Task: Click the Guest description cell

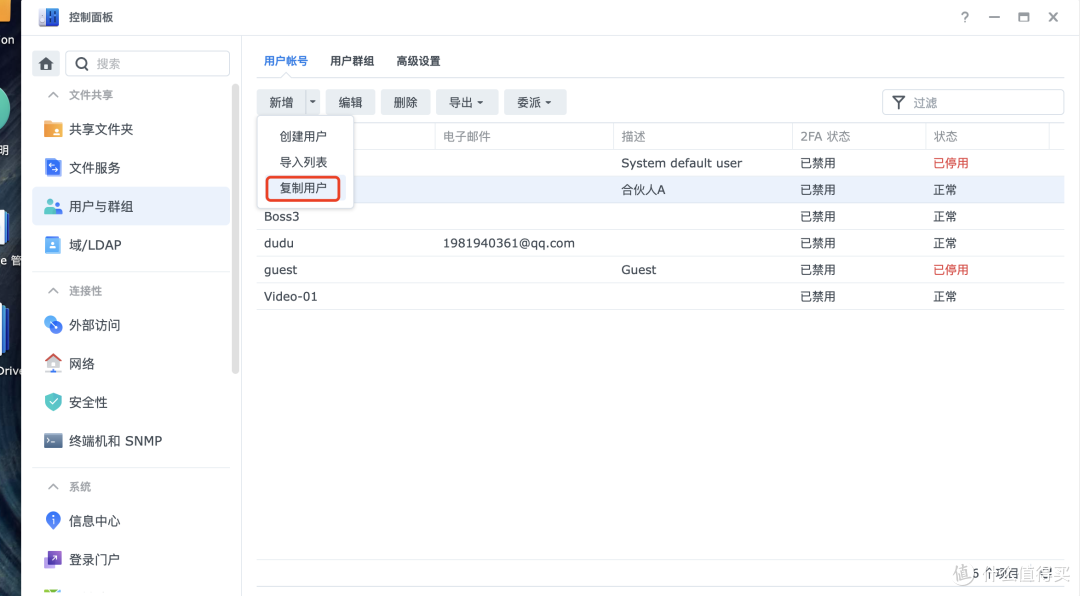Action: 638,269
